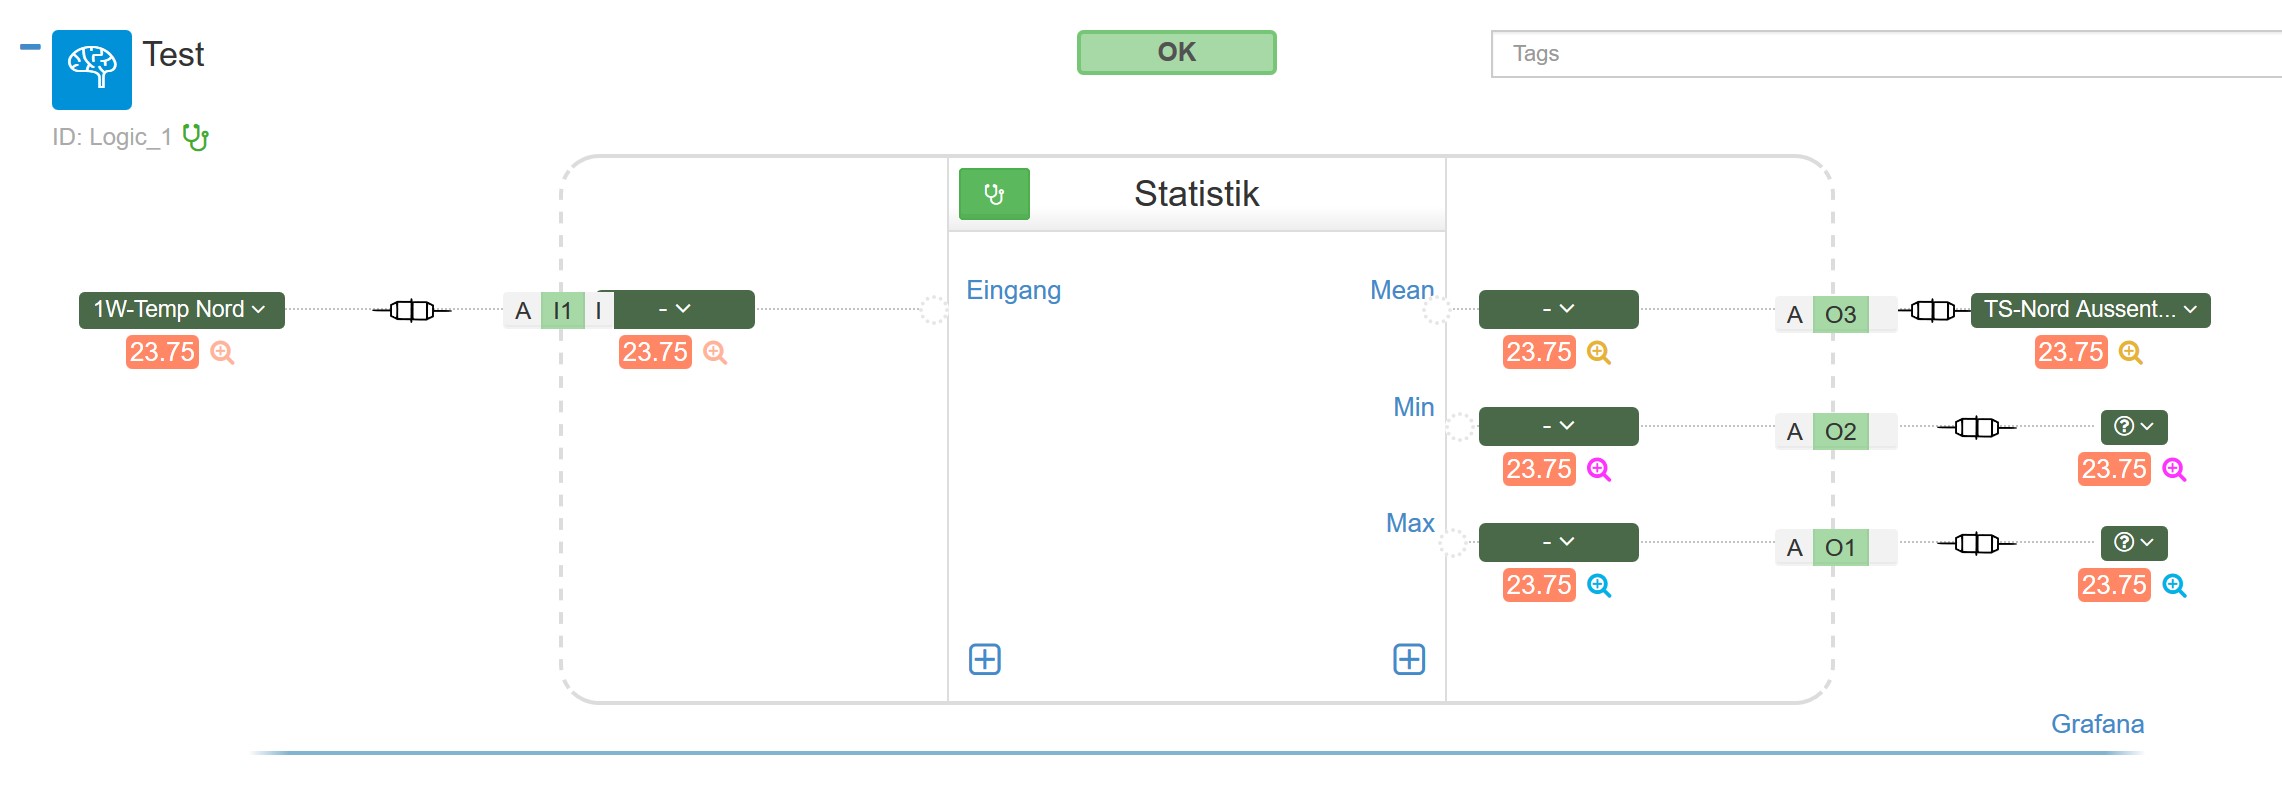Toggle the I1 input block
This screenshot has height=788, width=2282.
[x=563, y=311]
